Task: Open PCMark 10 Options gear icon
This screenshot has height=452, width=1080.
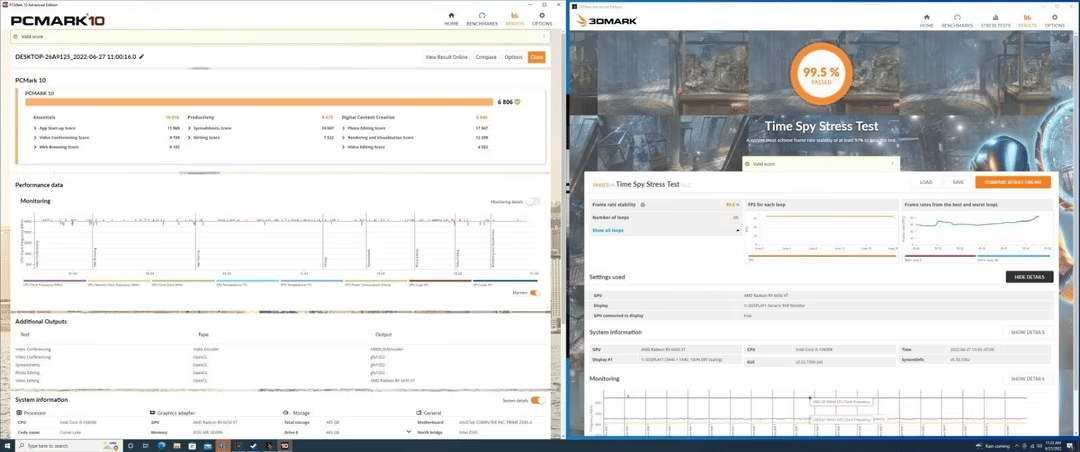Action: click(x=541, y=15)
